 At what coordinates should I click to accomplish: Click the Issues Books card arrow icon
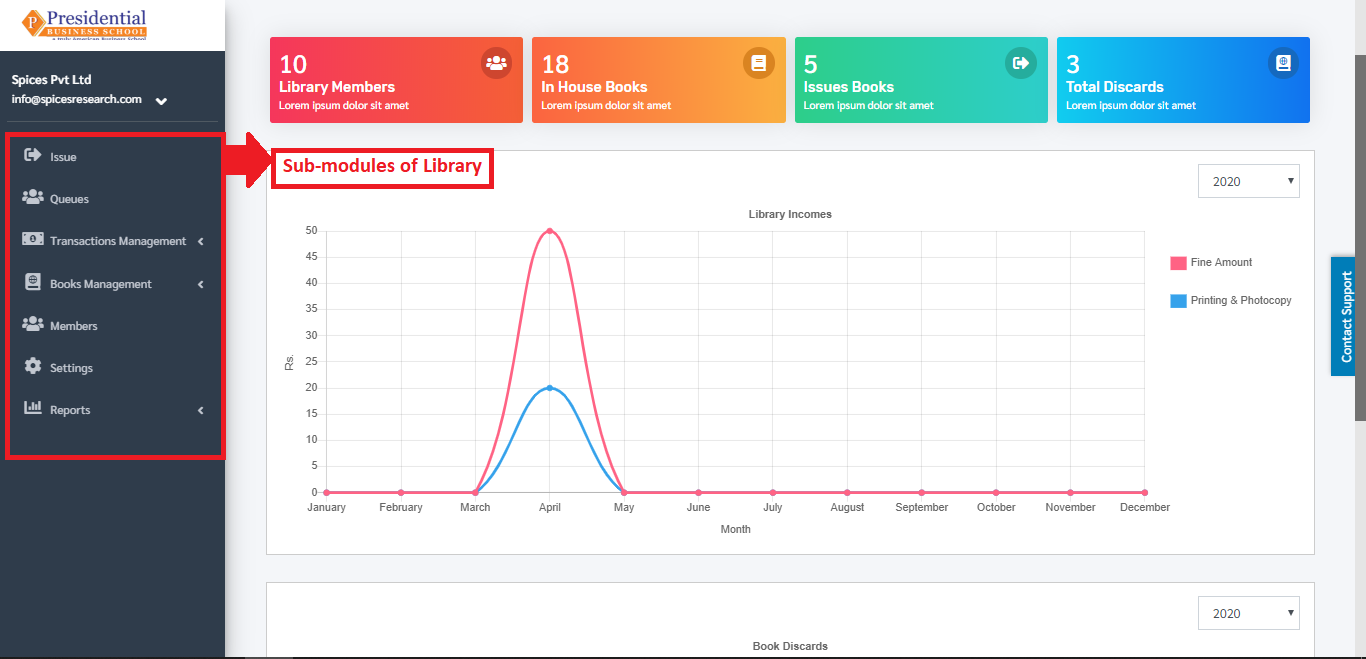click(x=1021, y=63)
